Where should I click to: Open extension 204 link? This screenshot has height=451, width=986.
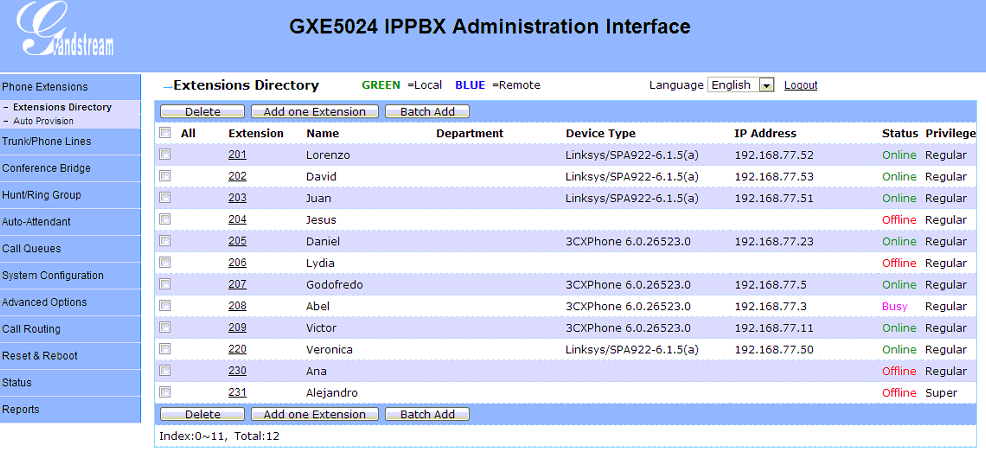click(x=237, y=220)
